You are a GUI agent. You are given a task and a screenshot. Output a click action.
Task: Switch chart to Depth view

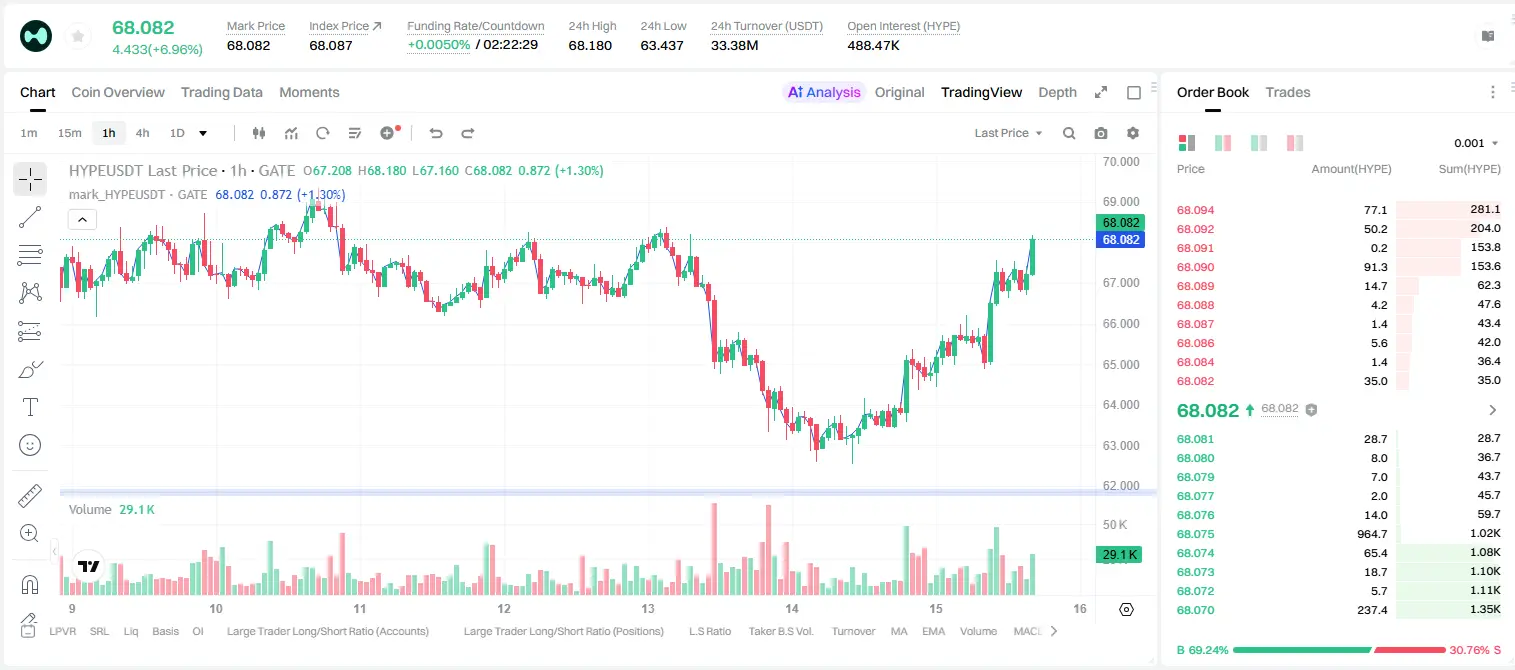click(1057, 92)
